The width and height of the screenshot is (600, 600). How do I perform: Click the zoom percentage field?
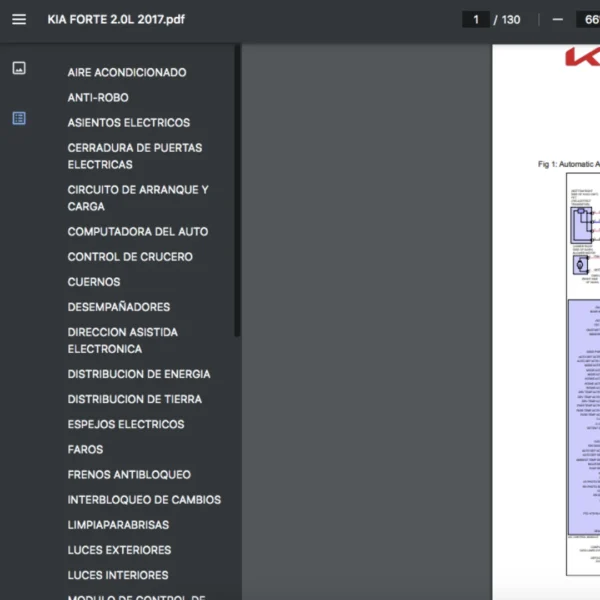[589, 20]
